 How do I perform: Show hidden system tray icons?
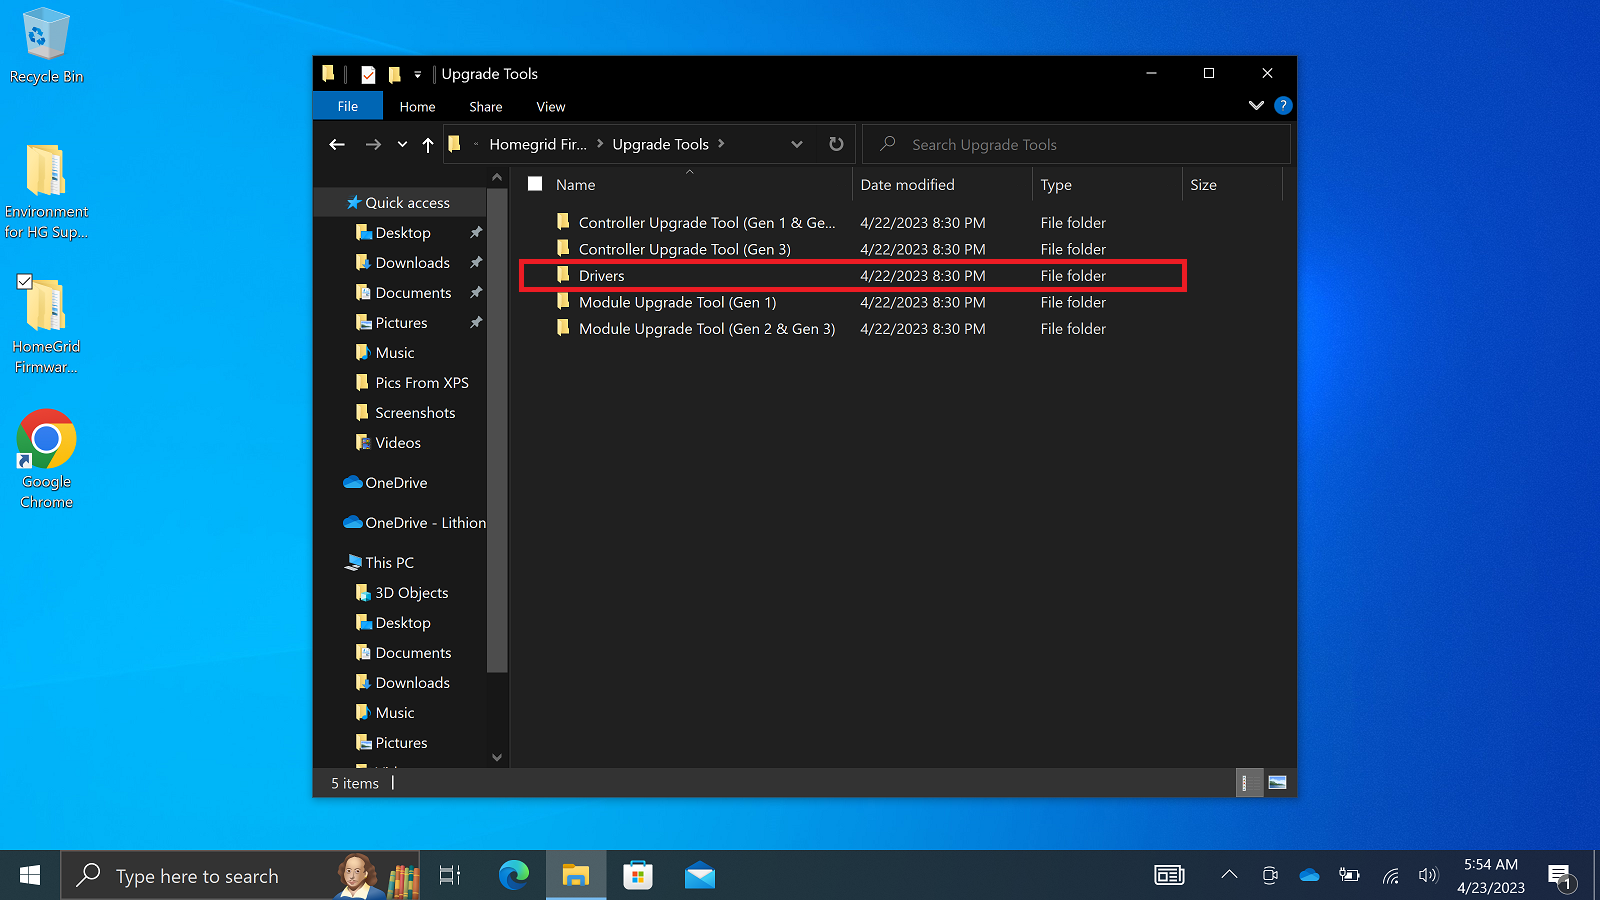coord(1229,876)
